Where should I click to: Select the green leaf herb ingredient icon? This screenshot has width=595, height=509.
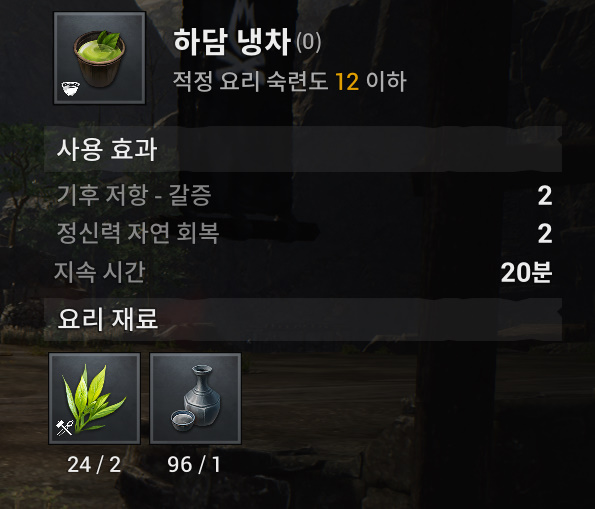pyautogui.click(x=94, y=398)
